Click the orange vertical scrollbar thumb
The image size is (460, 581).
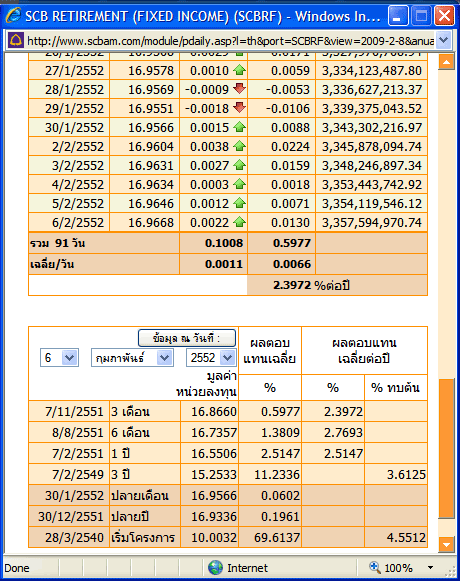(446, 448)
